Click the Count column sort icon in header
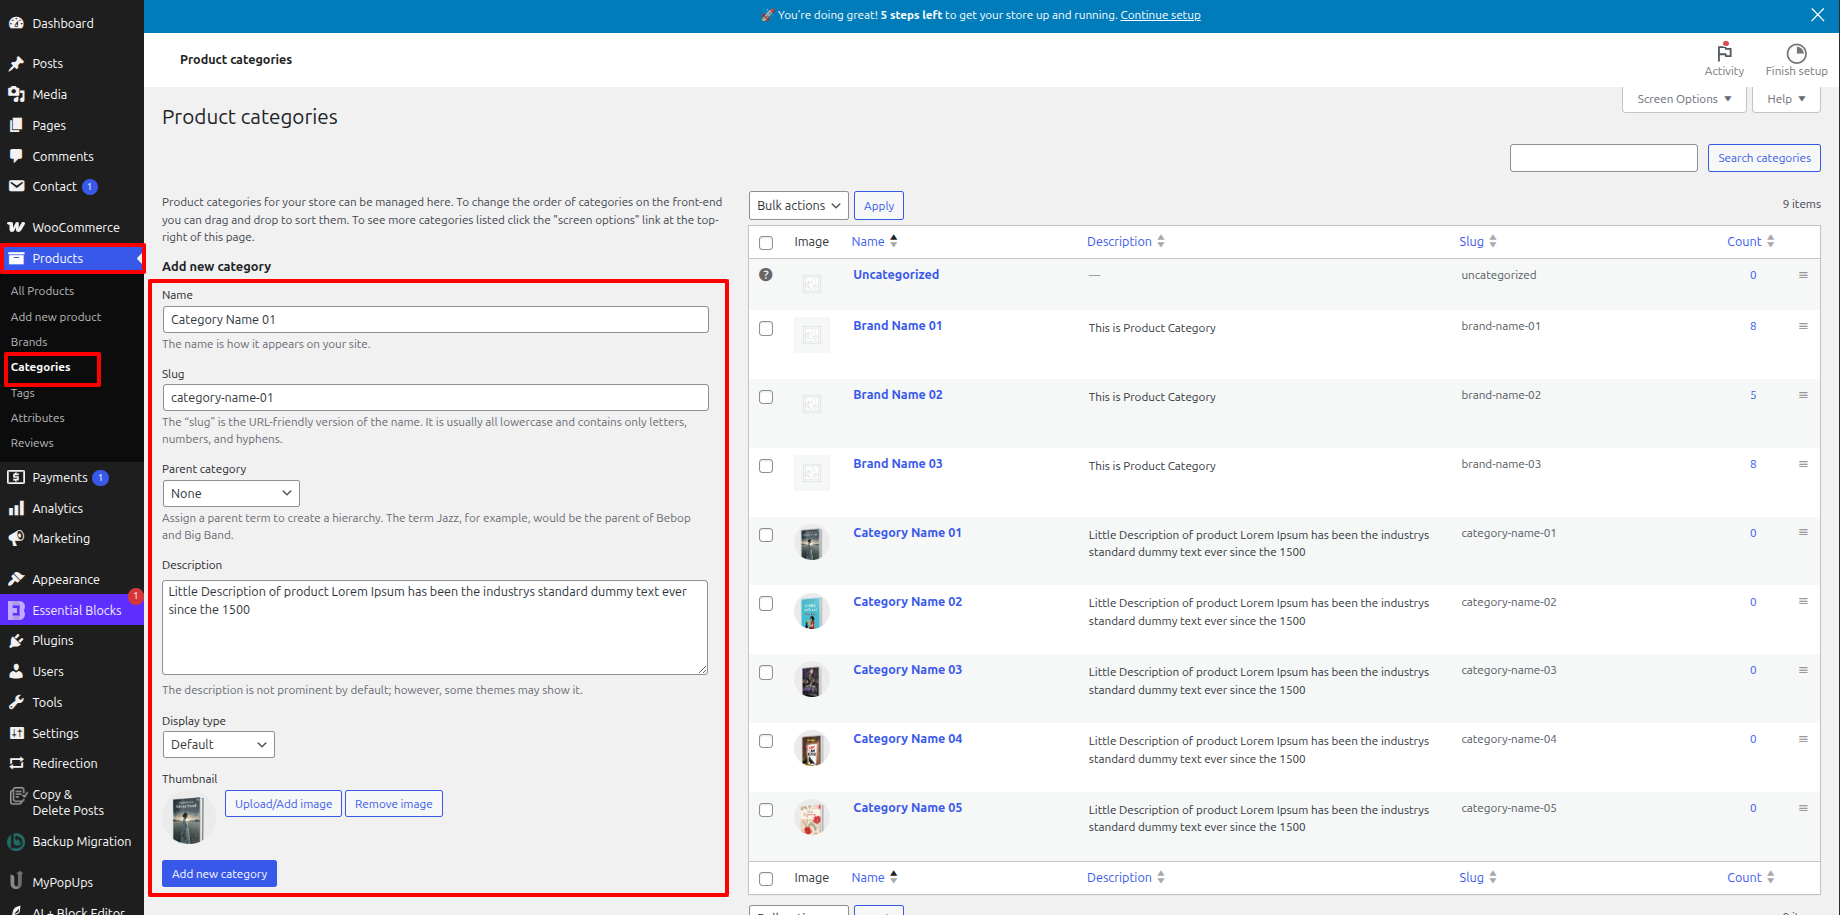The image size is (1840, 915). [x=1770, y=241]
